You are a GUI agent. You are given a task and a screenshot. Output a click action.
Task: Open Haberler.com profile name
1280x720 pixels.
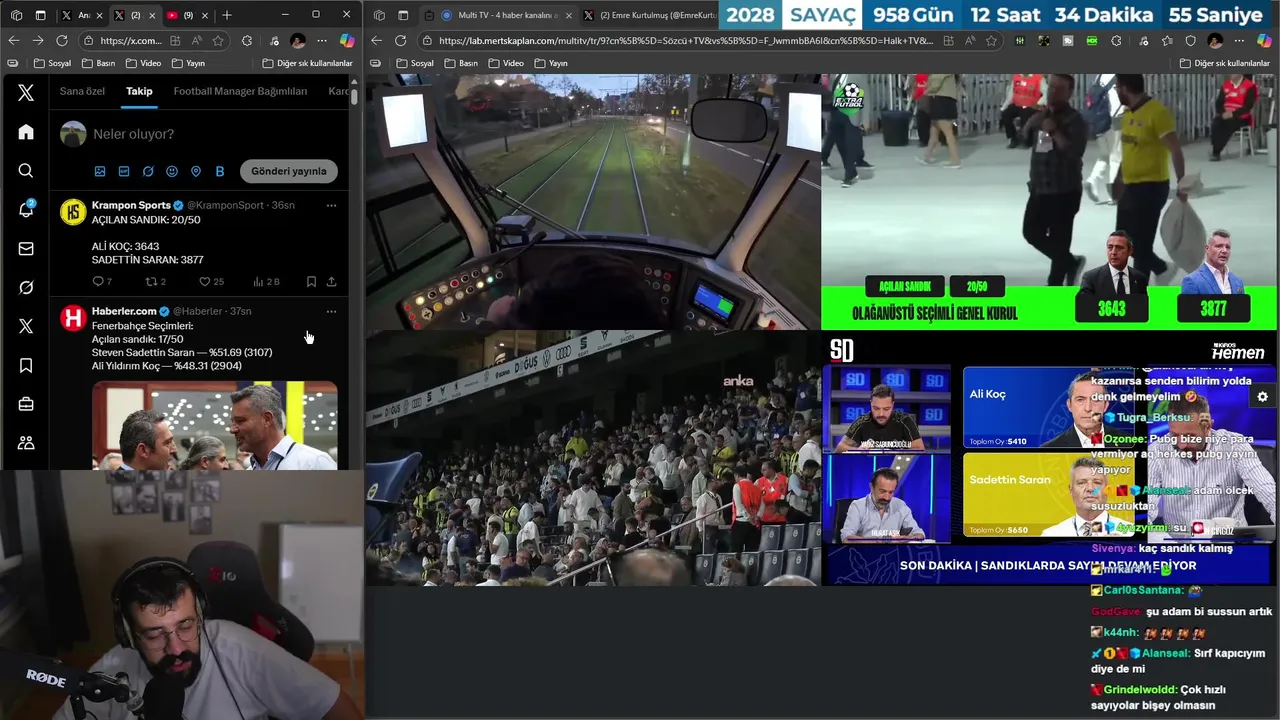coord(124,311)
